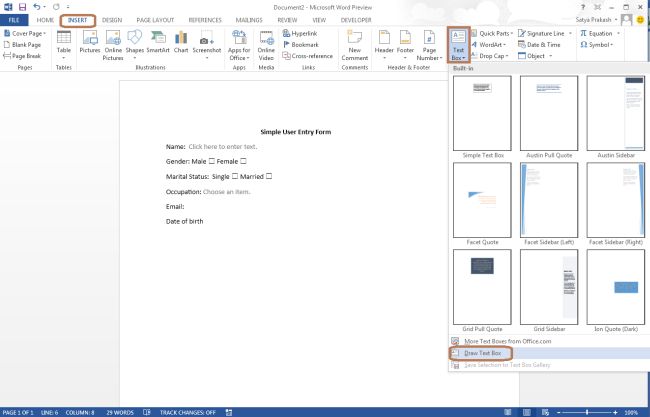Click the 29 WORDS count in status bar

[x=120, y=412]
